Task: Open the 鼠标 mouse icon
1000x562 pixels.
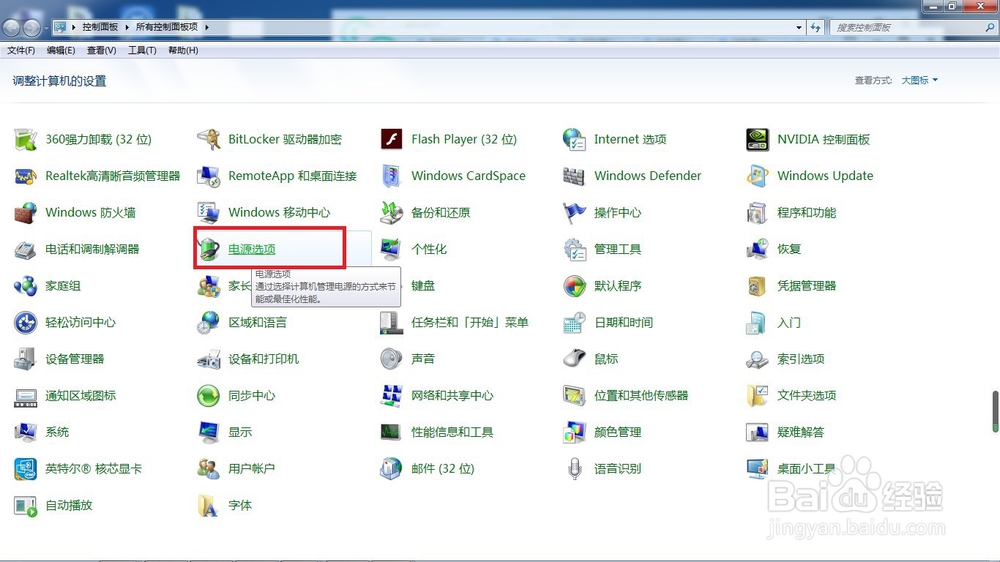Action: click(x=574, y=359)
